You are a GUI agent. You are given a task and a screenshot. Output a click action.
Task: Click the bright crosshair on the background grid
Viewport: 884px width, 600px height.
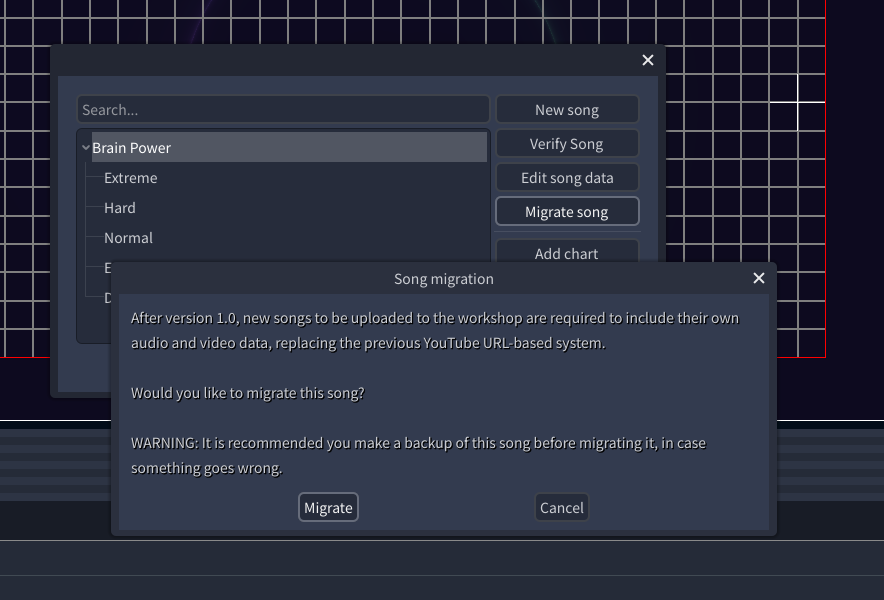(798, 102)
